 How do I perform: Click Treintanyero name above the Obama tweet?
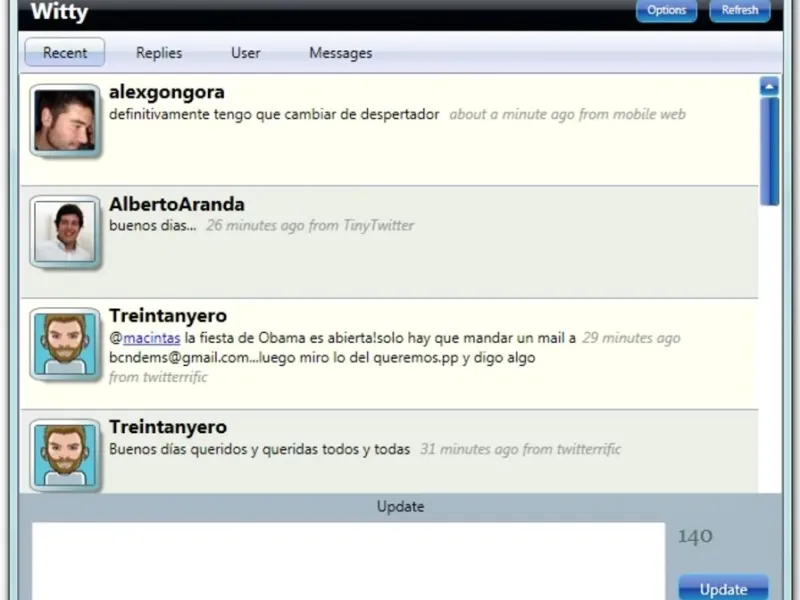click(x=168, y=316)
